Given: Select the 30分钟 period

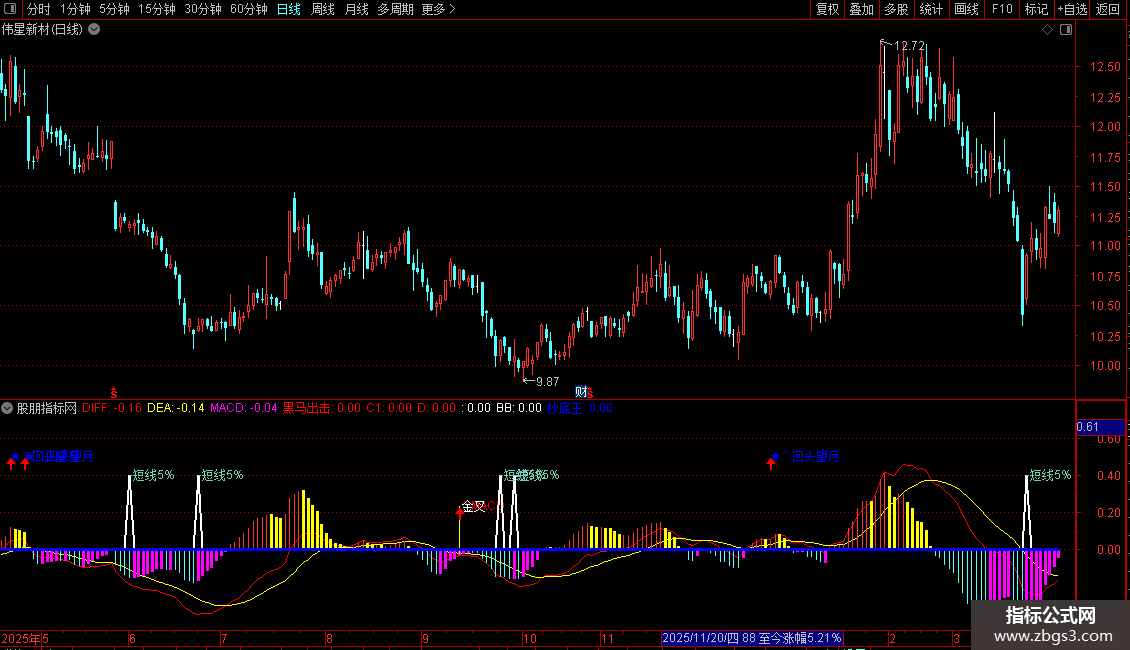Looking at the screenshot, I should click(203, 9).
